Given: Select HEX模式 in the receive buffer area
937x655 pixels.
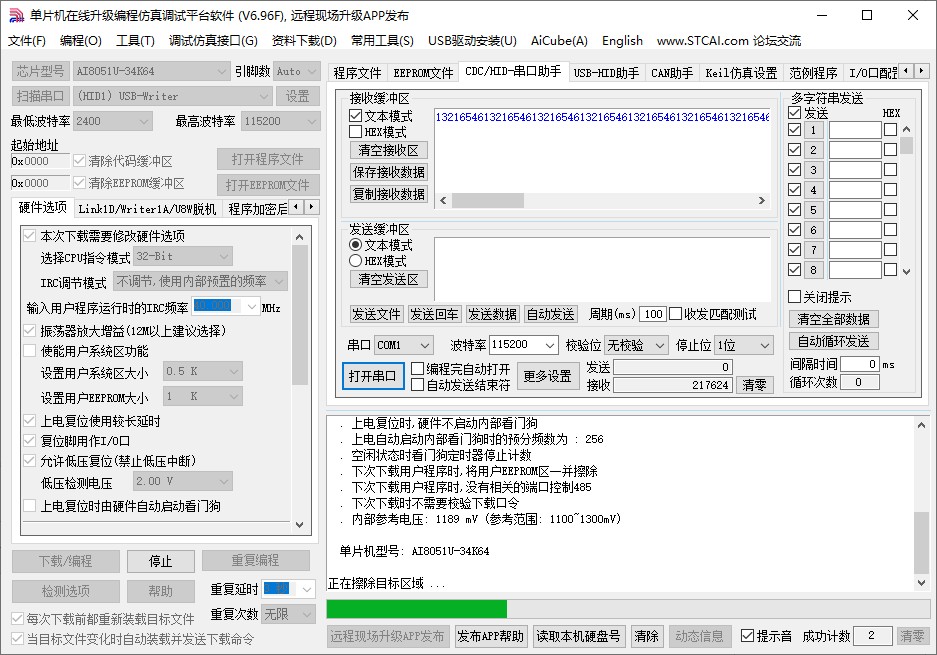Looking at the screenshot, I should click(356, 130).
